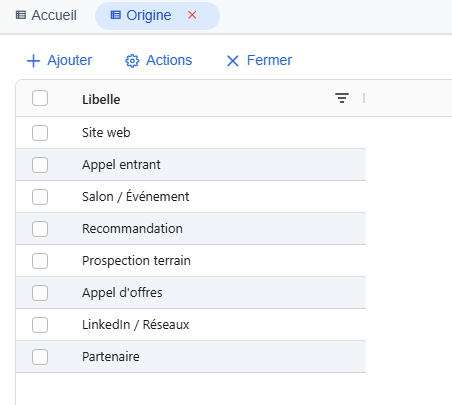Screen dimensions: 452x405
Task: Click the Partenaire entry
Action: pyautogui.click(x=111, y=357)
